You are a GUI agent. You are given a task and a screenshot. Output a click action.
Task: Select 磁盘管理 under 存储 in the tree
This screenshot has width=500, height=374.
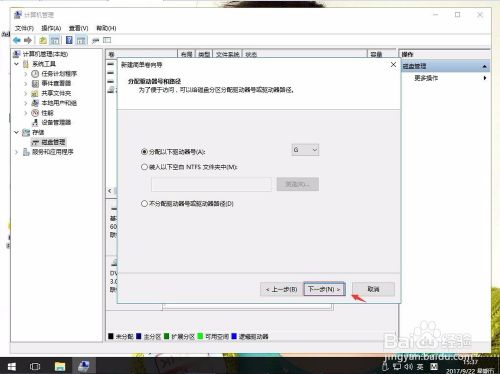(x=53, y=142)
